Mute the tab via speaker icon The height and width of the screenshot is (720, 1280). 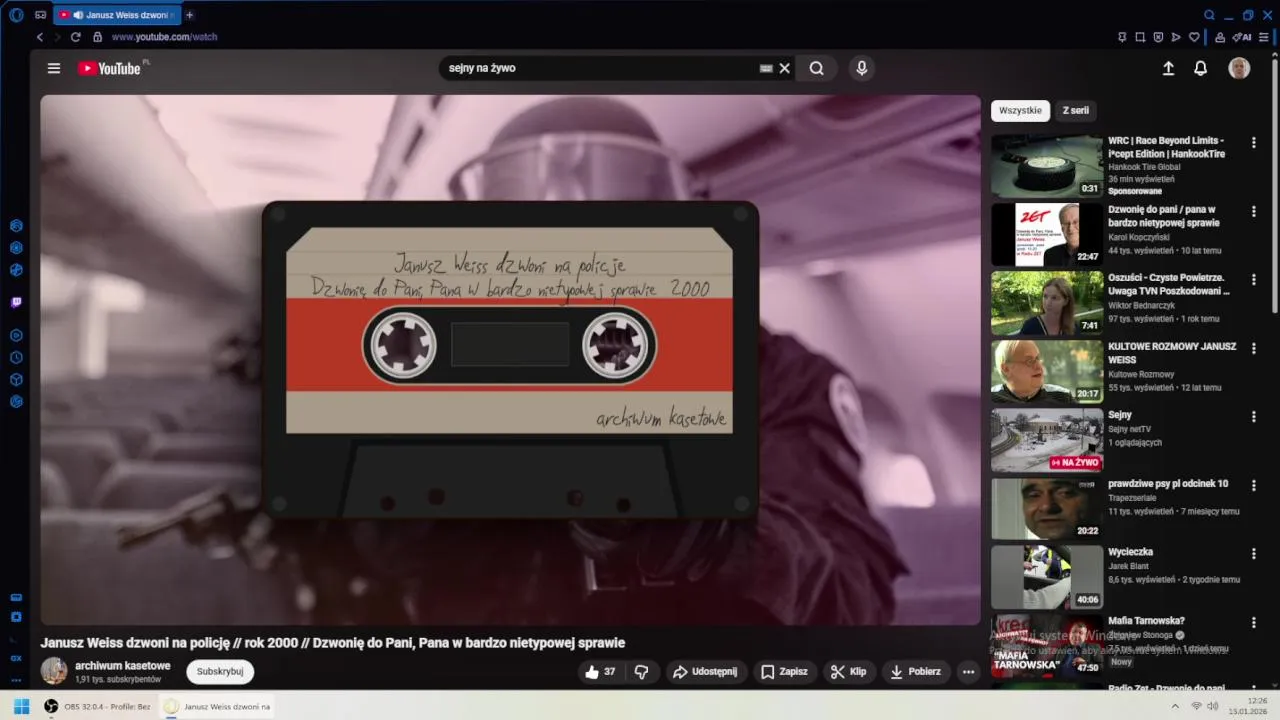[77, 15]
